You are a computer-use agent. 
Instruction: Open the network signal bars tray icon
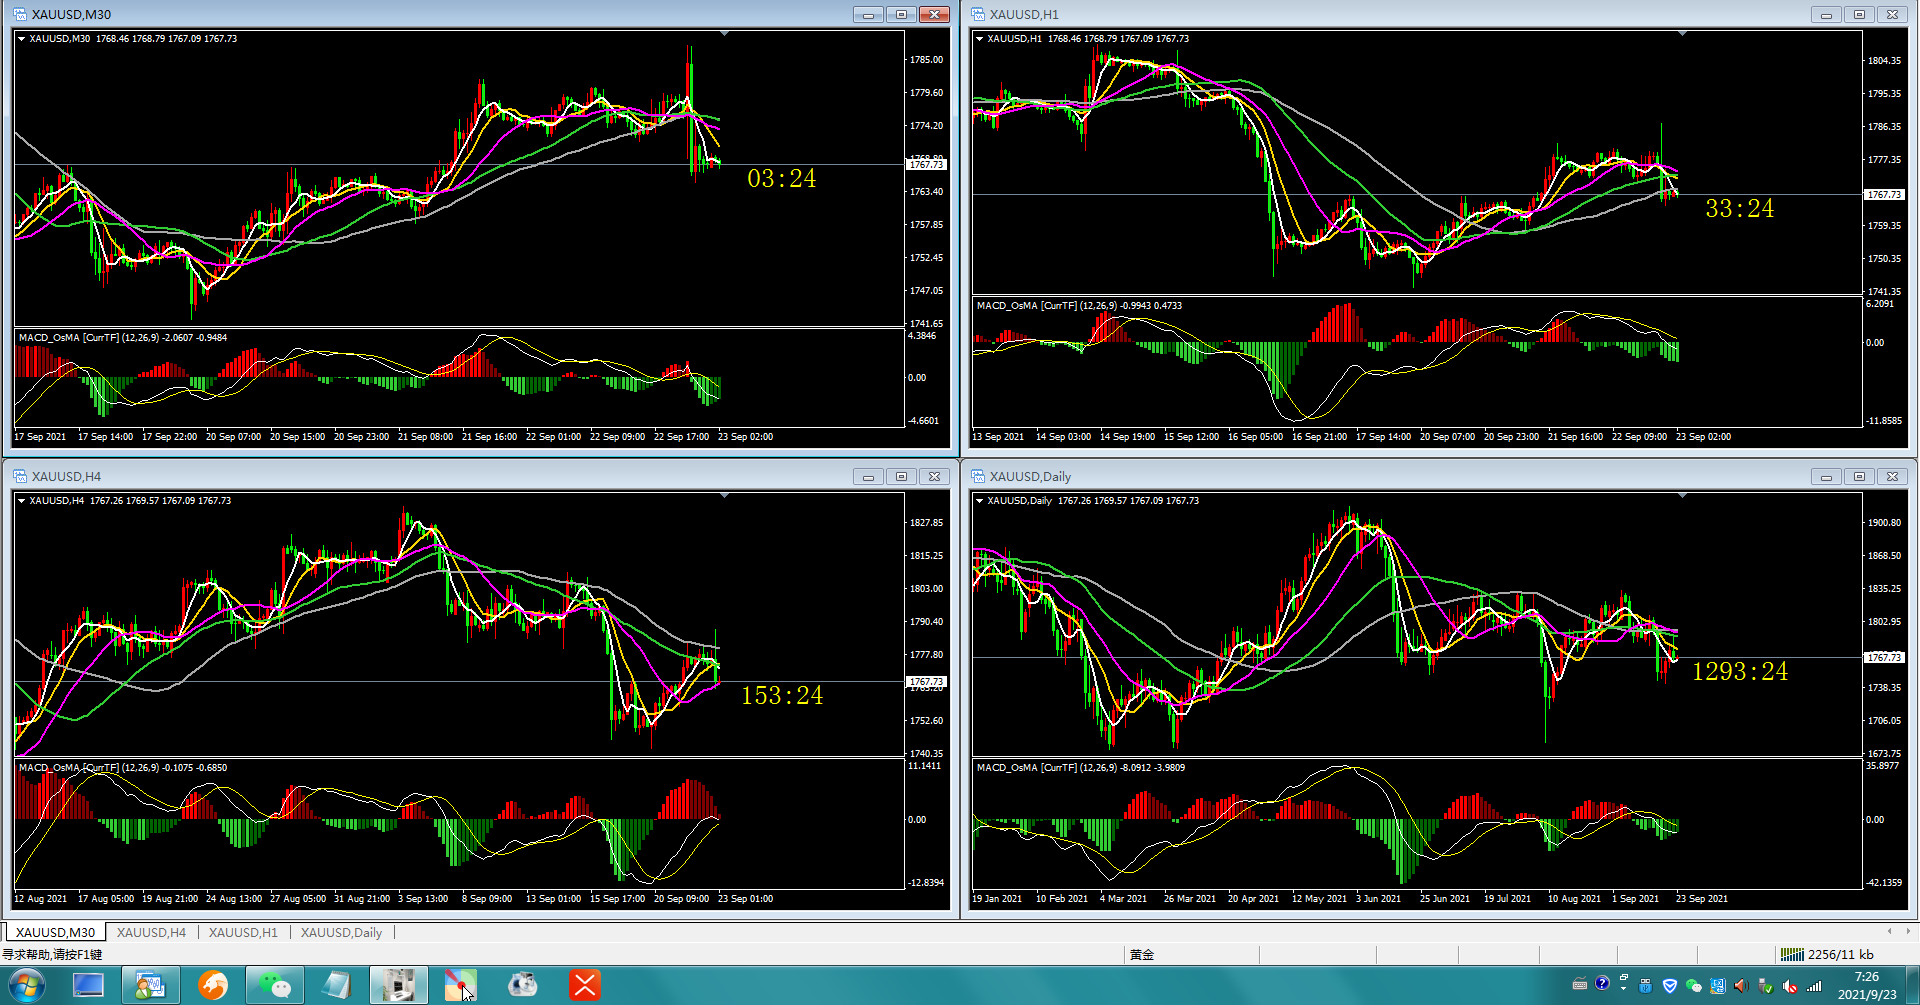(x=1814, y=986)
